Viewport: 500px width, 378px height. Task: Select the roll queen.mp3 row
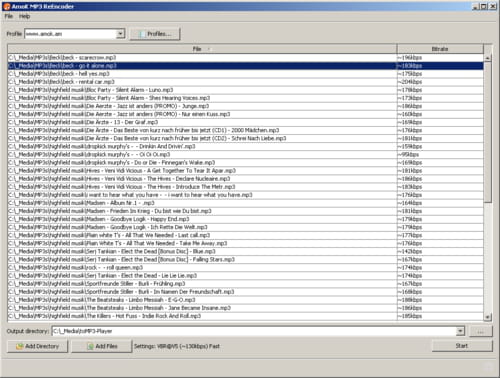tap(245, 268)
